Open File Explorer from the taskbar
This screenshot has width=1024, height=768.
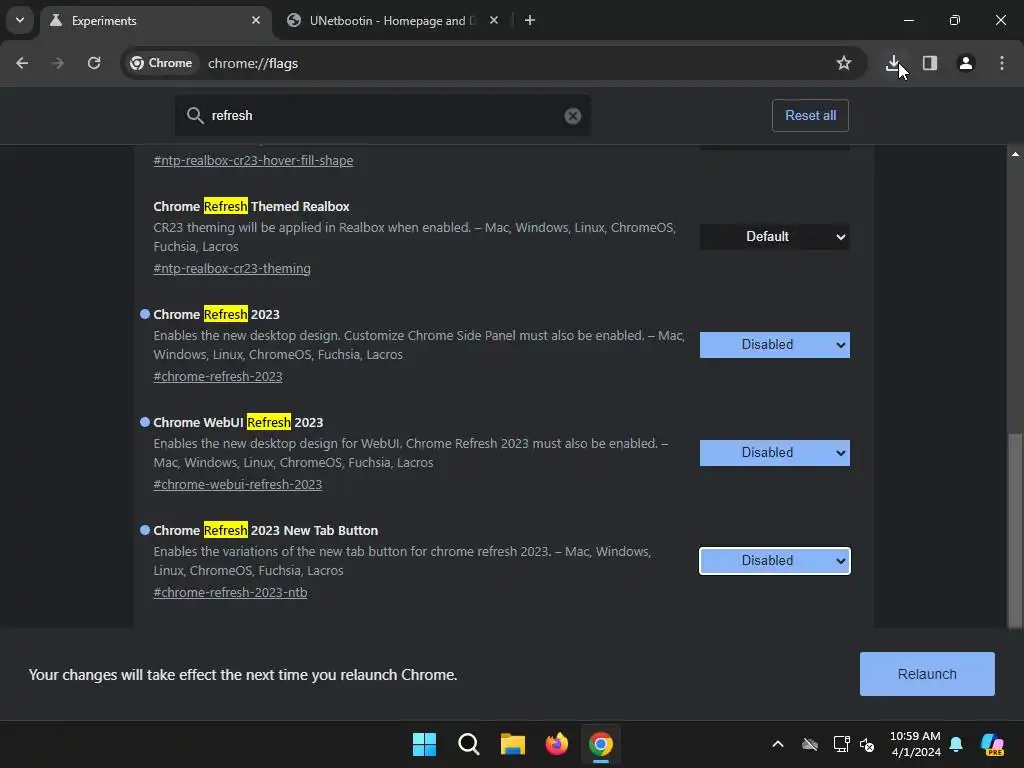click(513, 744)
